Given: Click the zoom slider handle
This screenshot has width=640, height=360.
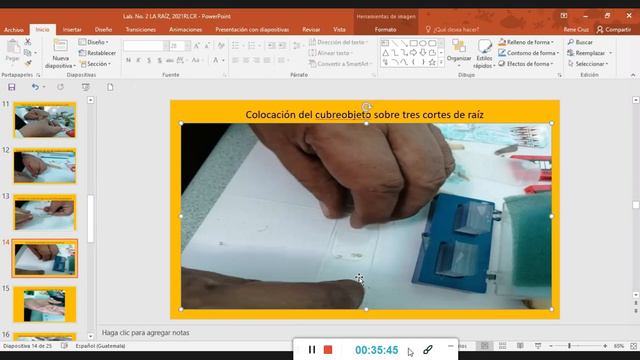Looking at the screenshot, I should [569, 346].
